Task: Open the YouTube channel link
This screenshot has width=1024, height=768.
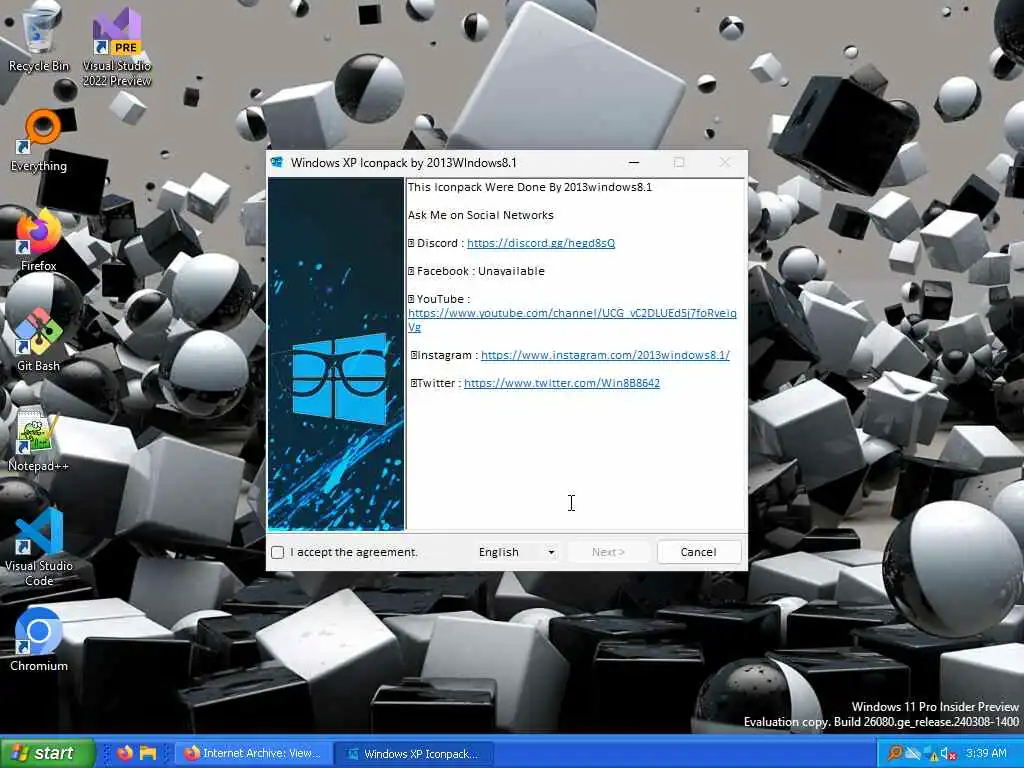Action: [x=572, y=320]
